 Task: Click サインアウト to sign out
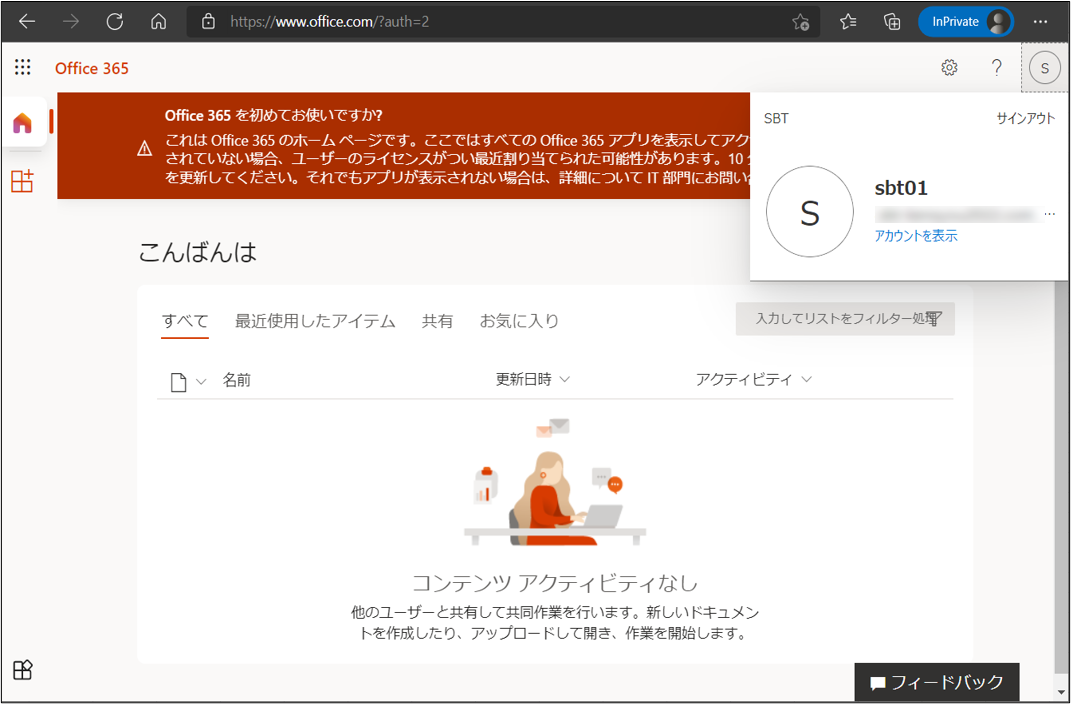pos(1025,118)
